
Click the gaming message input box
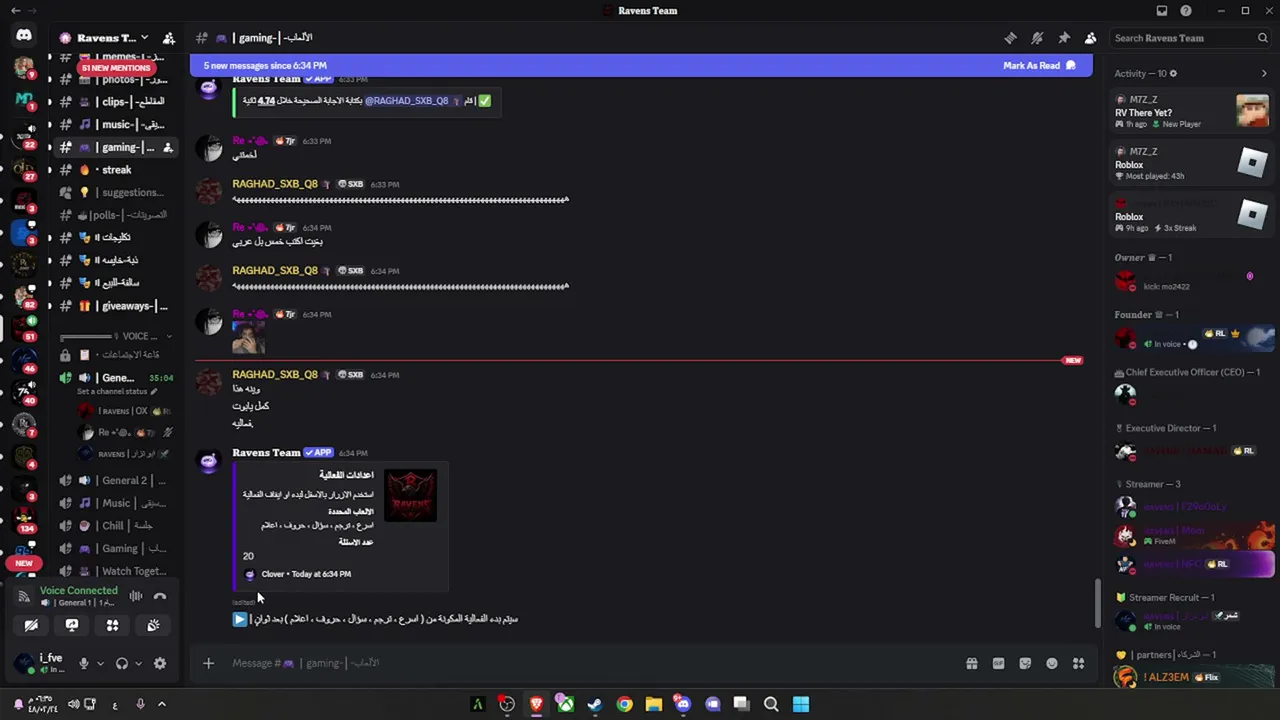click(x=590, y=663)
